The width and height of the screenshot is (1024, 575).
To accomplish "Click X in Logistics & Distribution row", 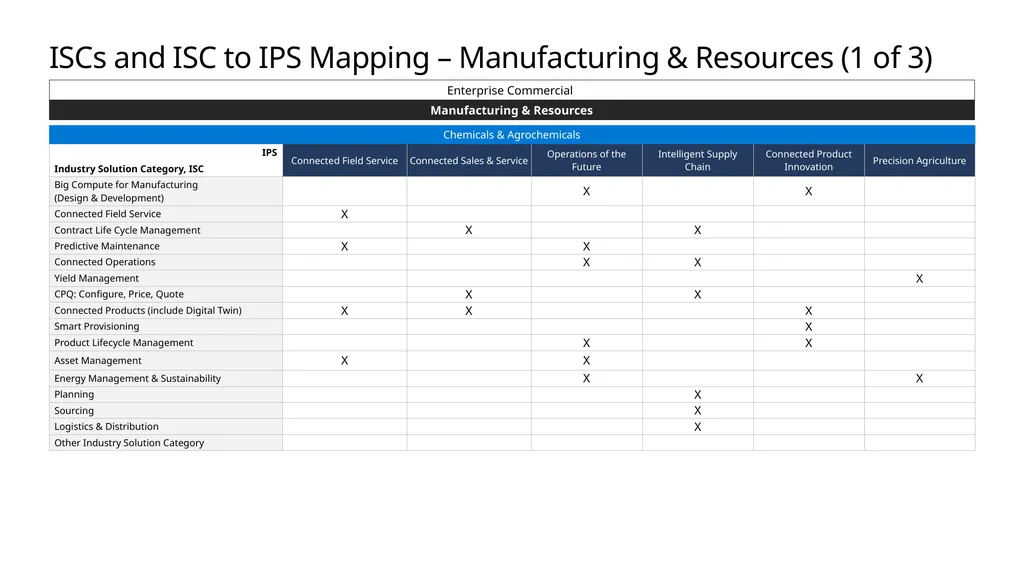I will pyautogui.click(x=697, y=427).
